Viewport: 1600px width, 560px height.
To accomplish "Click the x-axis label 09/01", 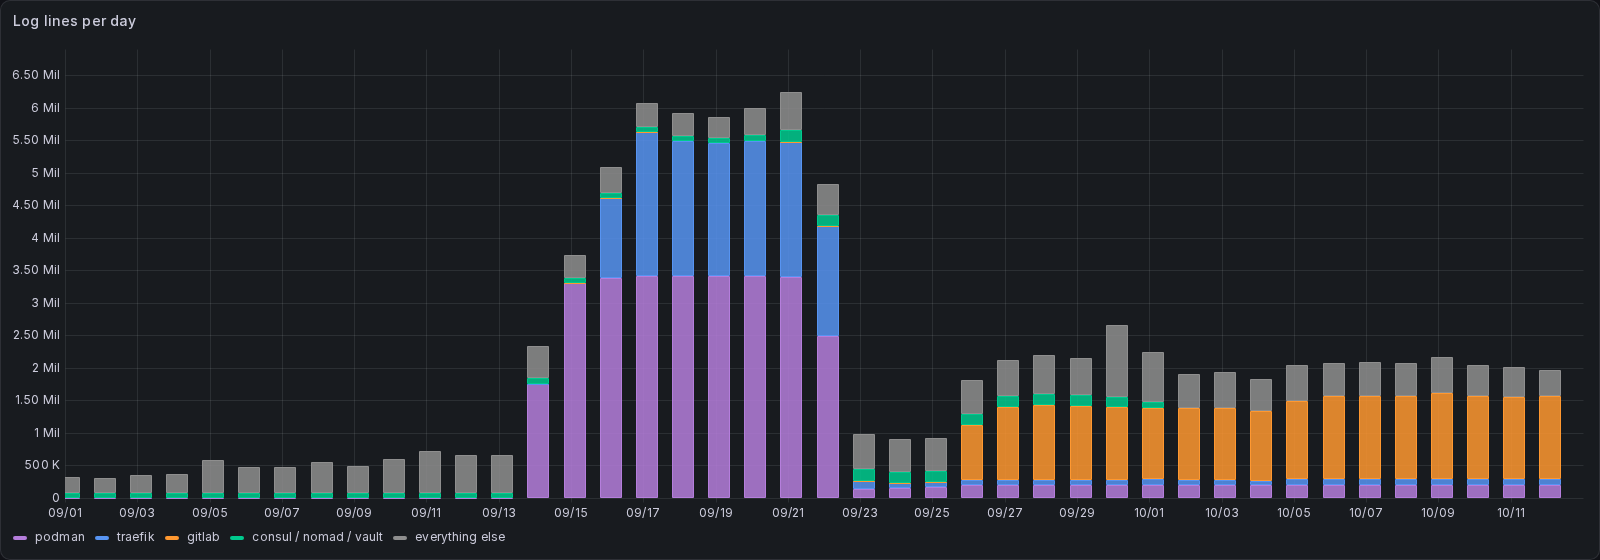I will (65, 512).
